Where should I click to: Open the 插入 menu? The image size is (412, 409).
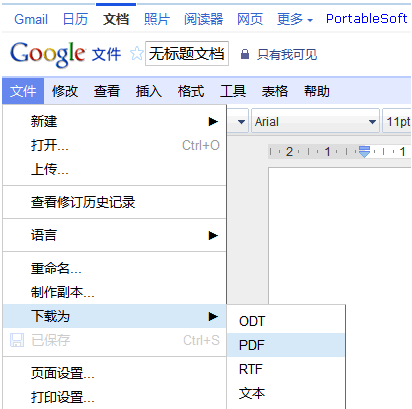(149, 91)
